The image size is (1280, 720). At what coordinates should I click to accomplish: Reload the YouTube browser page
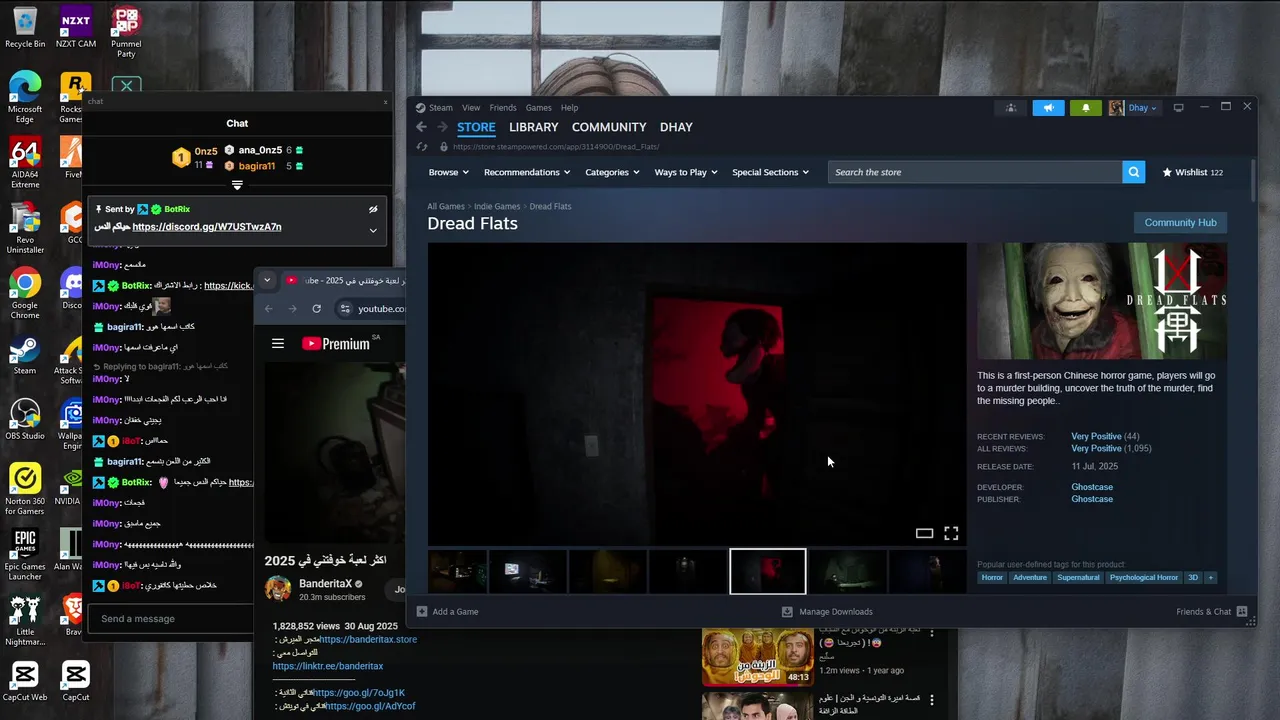pos(316,309)
